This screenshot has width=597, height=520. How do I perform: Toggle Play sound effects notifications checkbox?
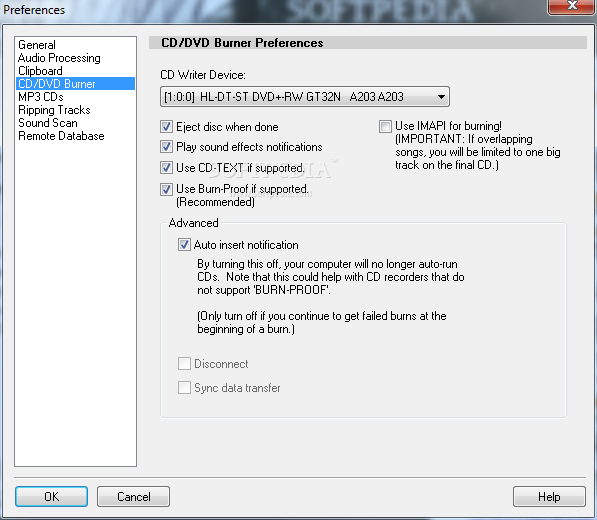[166, 147]
